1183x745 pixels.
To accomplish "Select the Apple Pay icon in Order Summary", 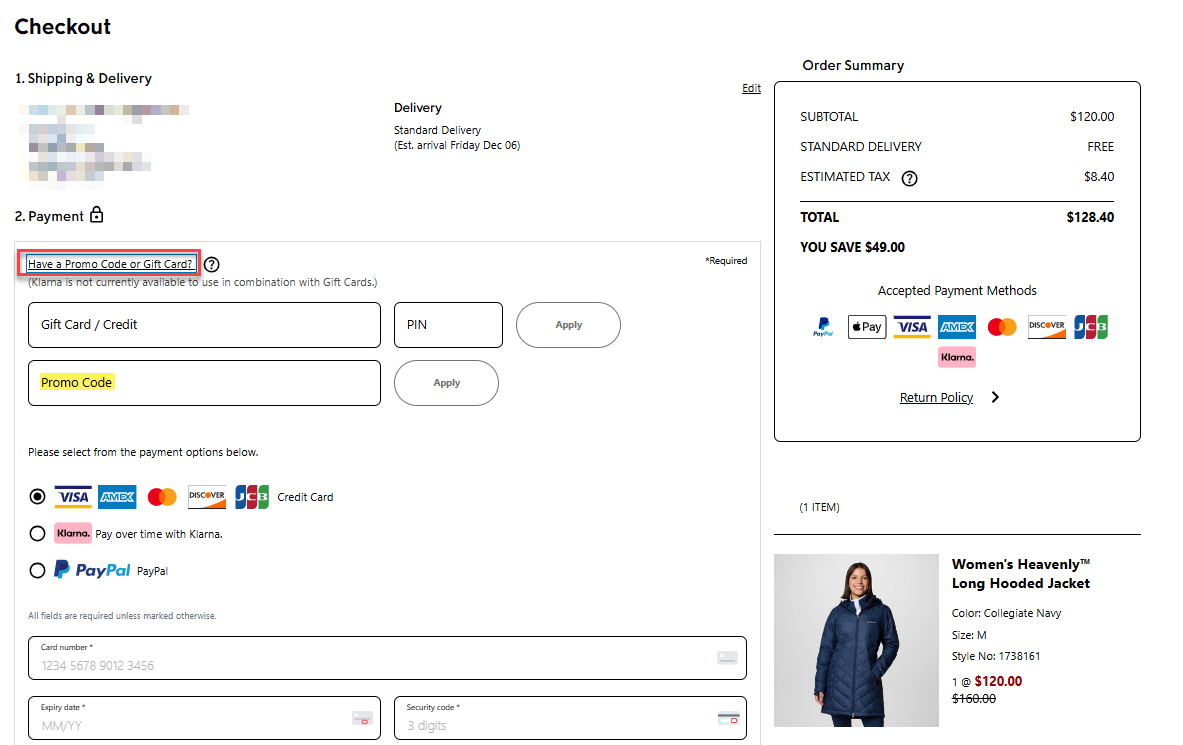I will (x=866, y=326).
